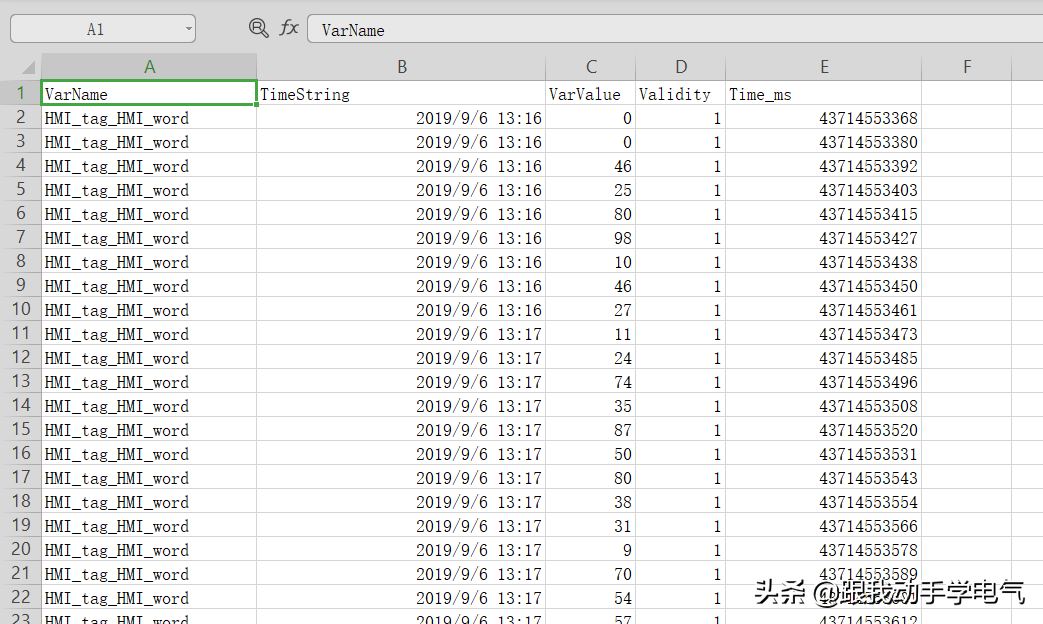Click the TimeString header cell
The image size is (1043, 624).
click(401, 94)
